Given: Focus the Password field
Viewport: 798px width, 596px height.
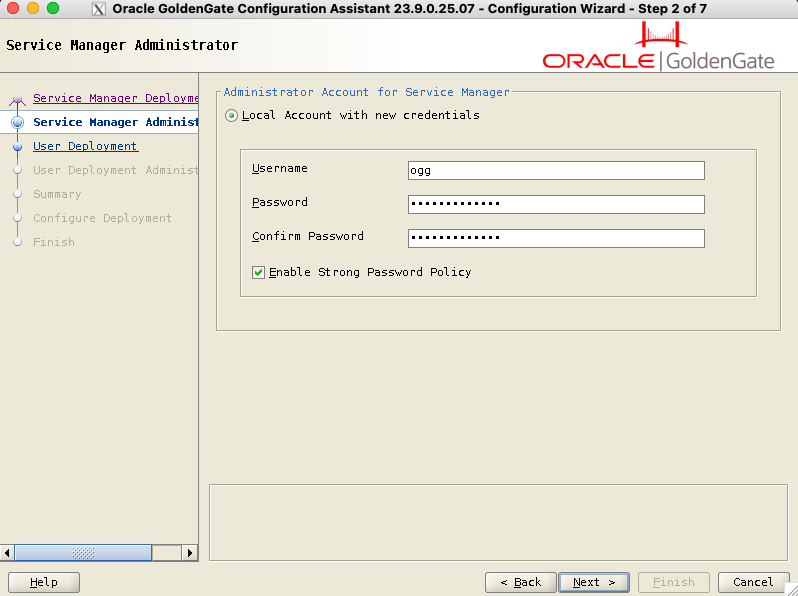Looking at the screenshot, I should tap(556, 204).
